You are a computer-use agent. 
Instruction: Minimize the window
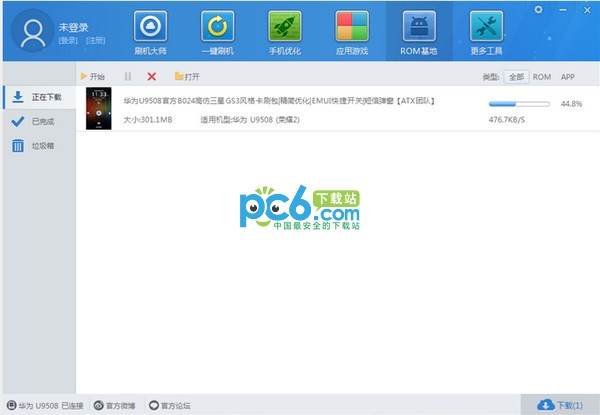coord(563,10)
